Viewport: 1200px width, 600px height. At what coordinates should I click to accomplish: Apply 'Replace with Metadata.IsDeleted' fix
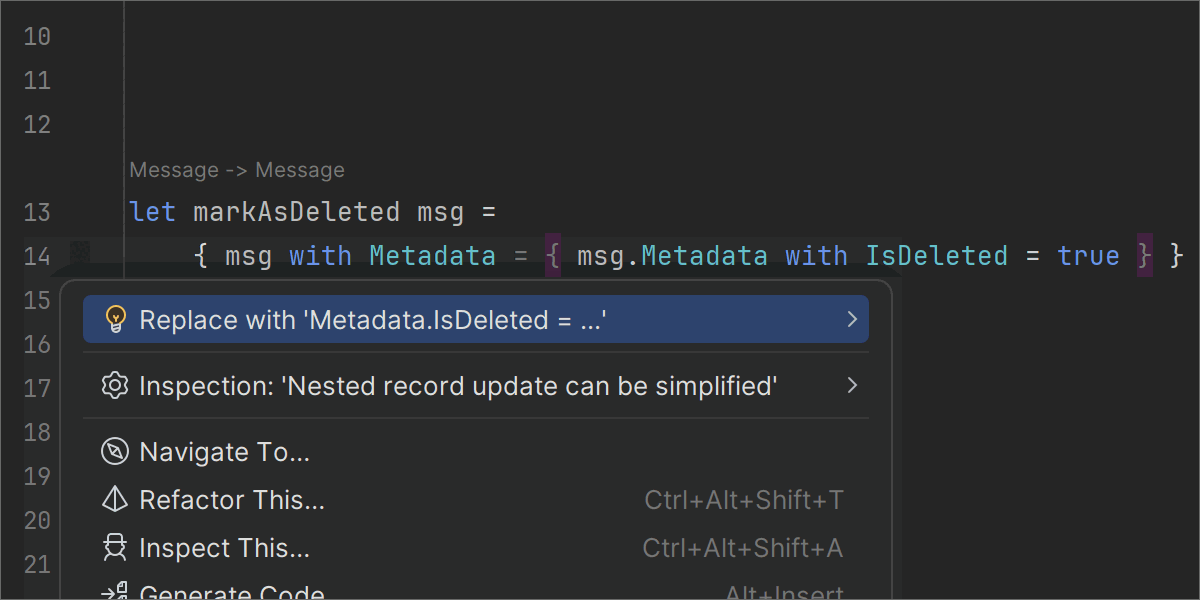[374, 320]
